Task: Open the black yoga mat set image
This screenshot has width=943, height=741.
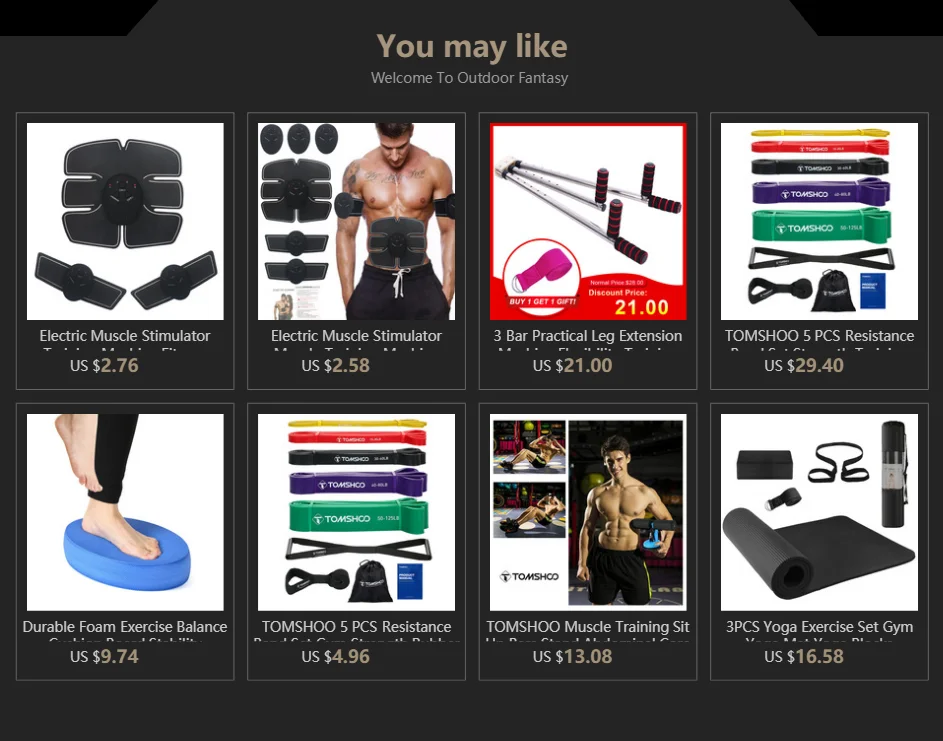Action: tap(819, 512)
